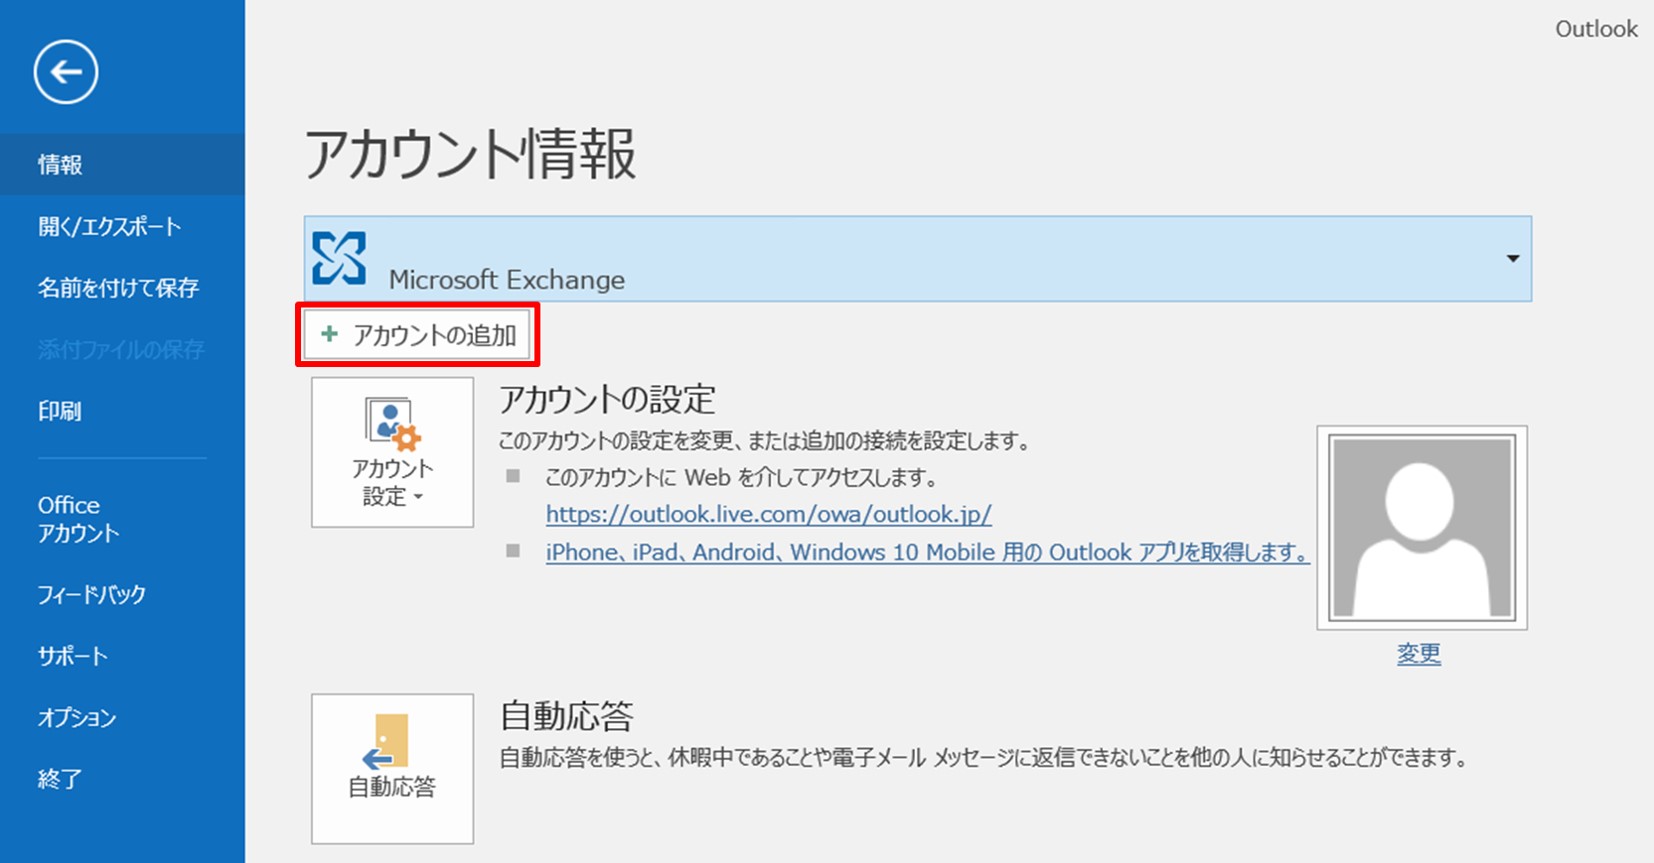Click the Outlook title text
This screenshot has height=863, width=1654.
[x=1596, y=29]
